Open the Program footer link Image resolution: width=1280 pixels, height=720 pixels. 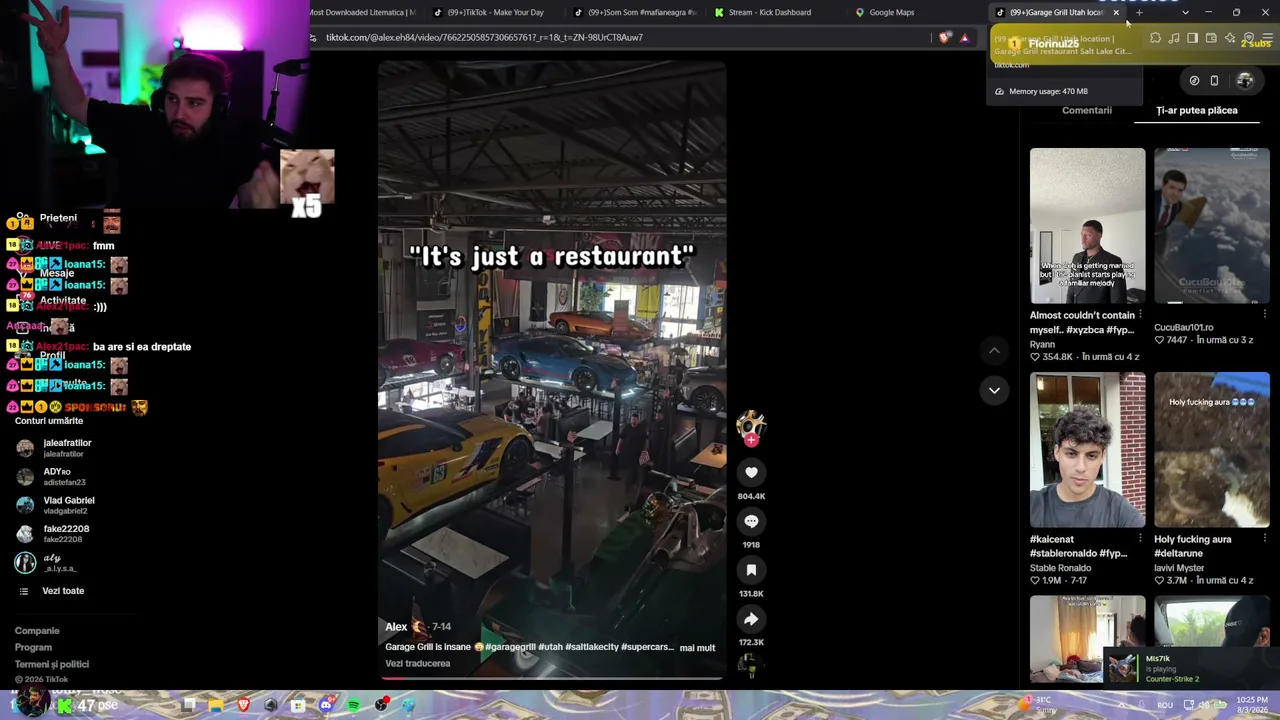click(x=33, y=647)
